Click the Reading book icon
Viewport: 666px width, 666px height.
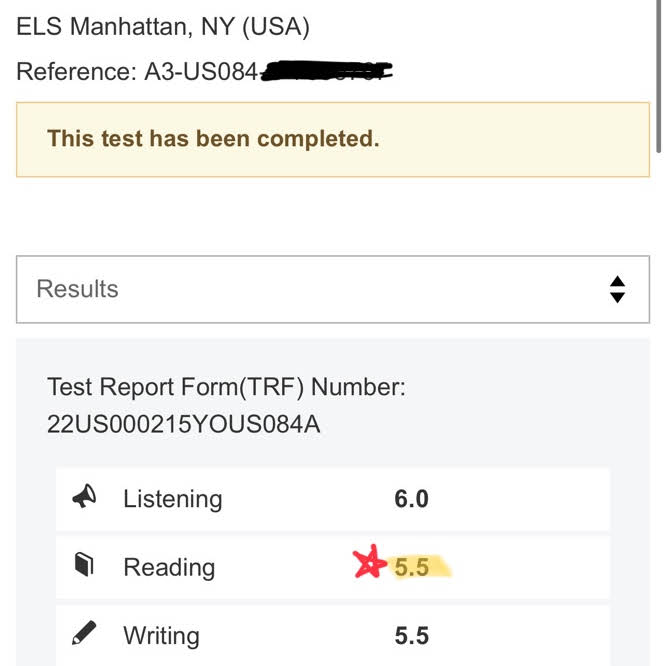[x=85, y=566]
